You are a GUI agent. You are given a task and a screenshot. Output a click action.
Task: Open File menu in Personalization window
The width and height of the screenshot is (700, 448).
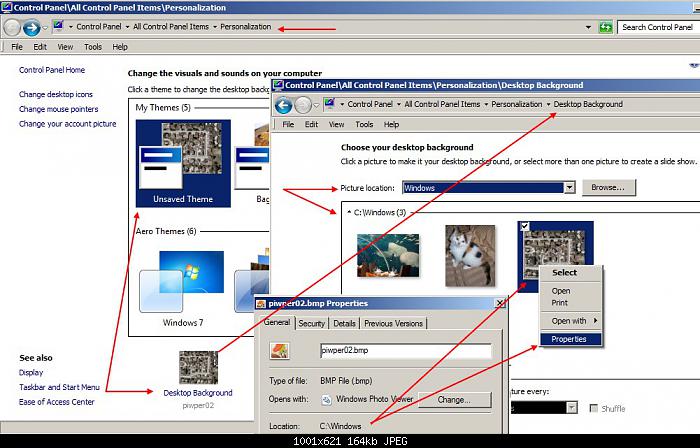pyautogui.click(x=17, y=47)
